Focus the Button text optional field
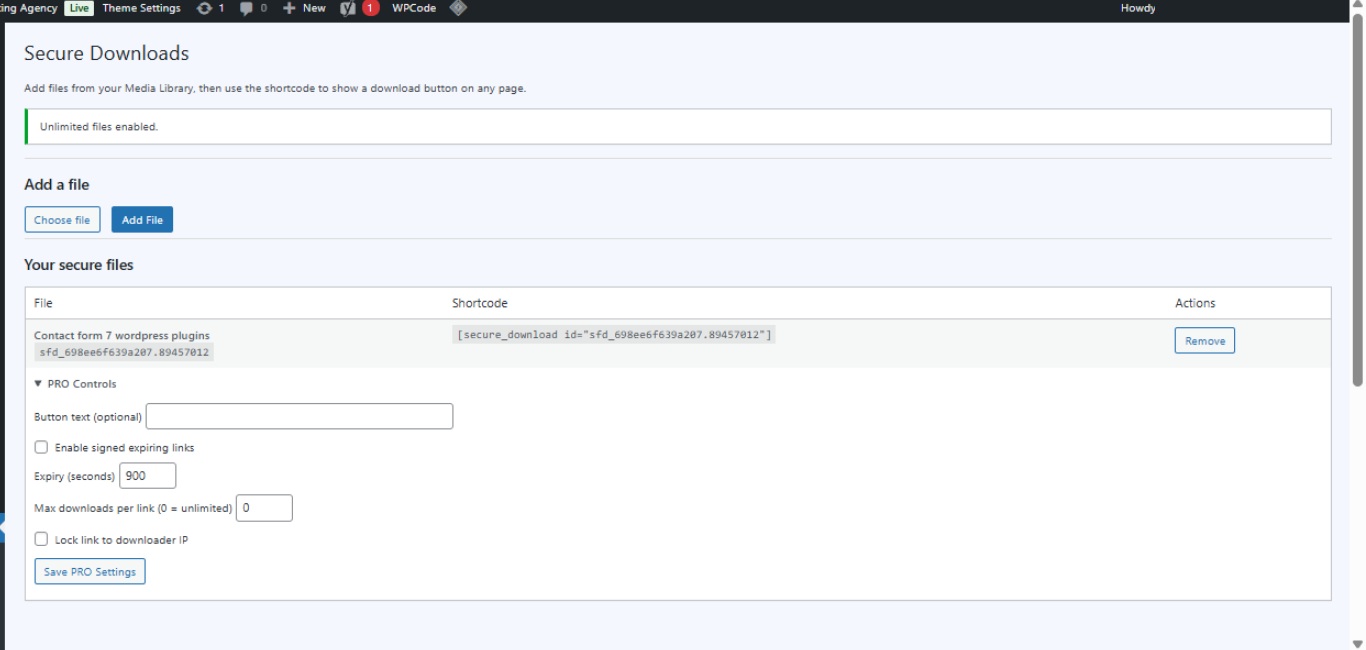This screenshot has height=650, width=1366. (x=300, y=416)
